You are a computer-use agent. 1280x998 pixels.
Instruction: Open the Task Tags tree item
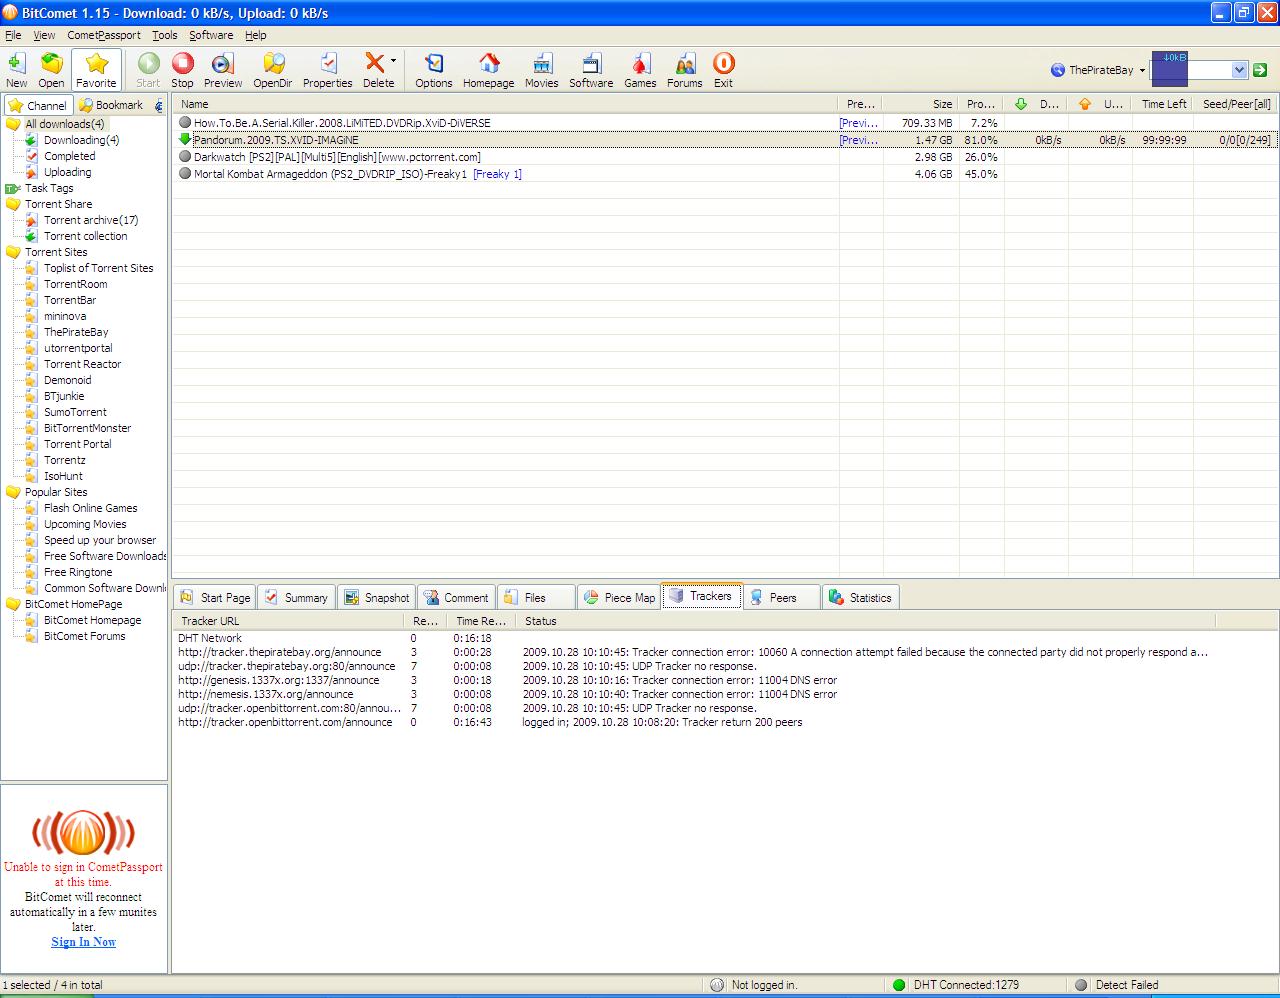(x=49, y=188)
